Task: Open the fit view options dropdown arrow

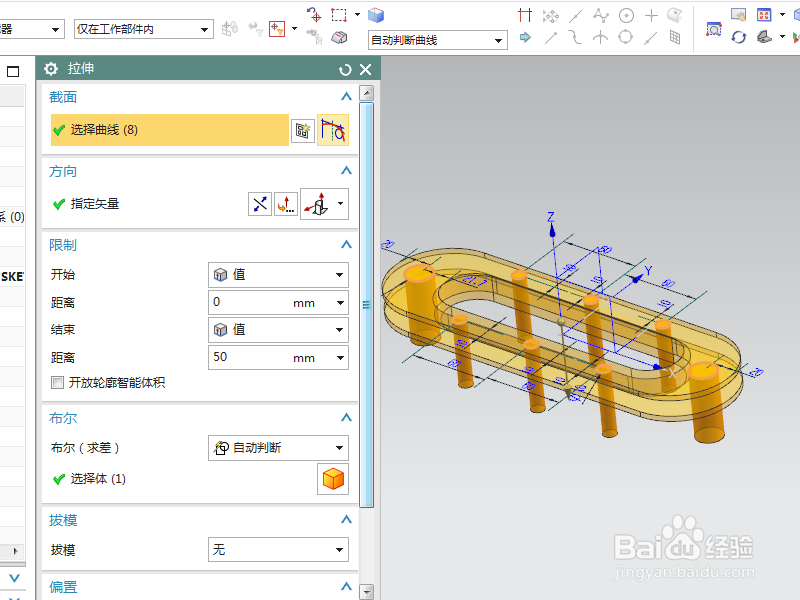Action: point(782,14)
